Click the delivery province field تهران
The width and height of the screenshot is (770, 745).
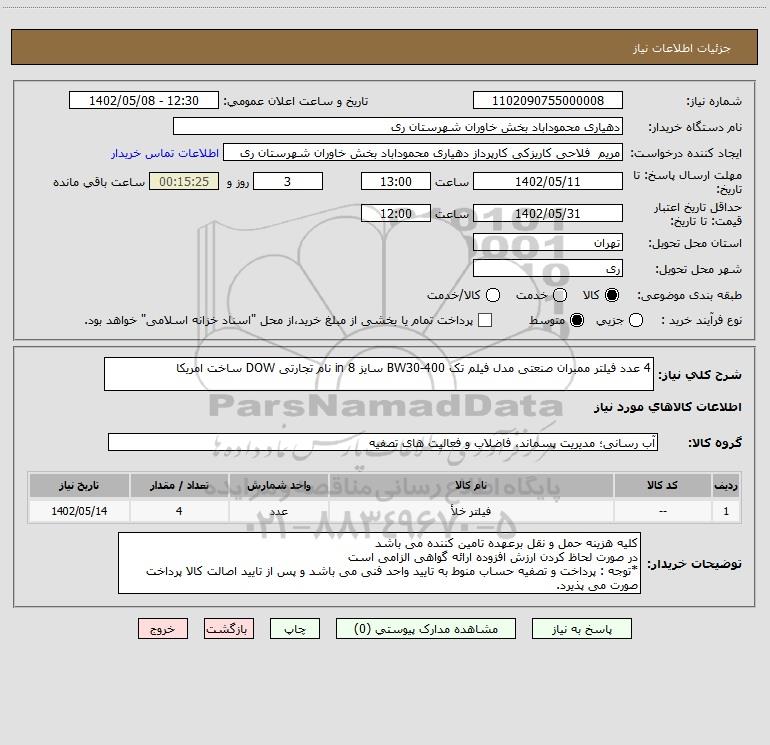pos(548,243)
